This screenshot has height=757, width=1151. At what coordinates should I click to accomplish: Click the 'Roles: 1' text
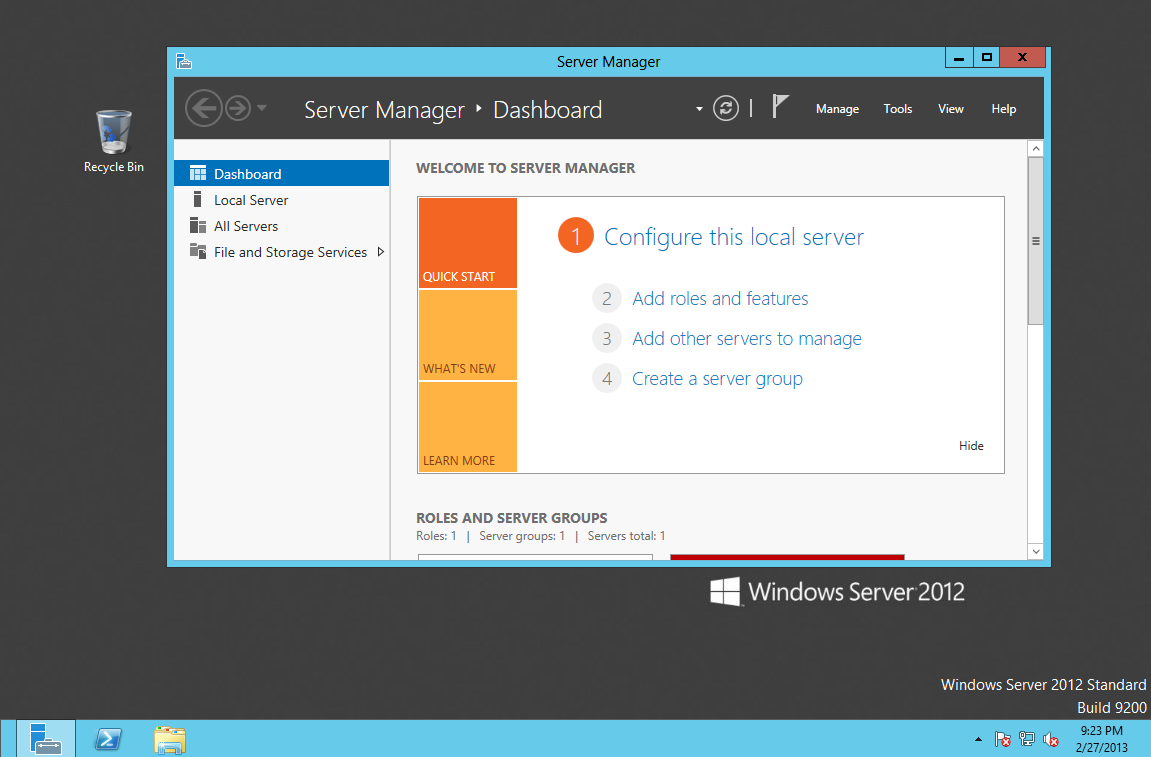tap(436, 536)
